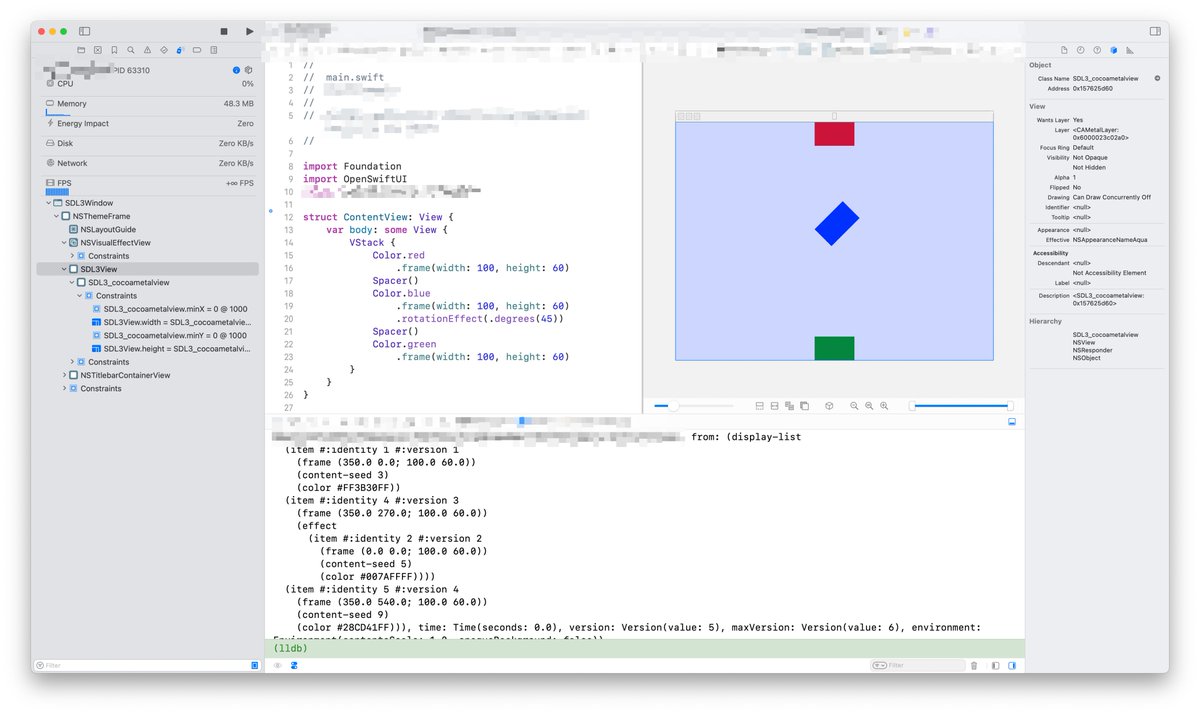Stop the running scheme with Stop button
The height and width of the screenshot is (714, 1200).
point(224,32)
